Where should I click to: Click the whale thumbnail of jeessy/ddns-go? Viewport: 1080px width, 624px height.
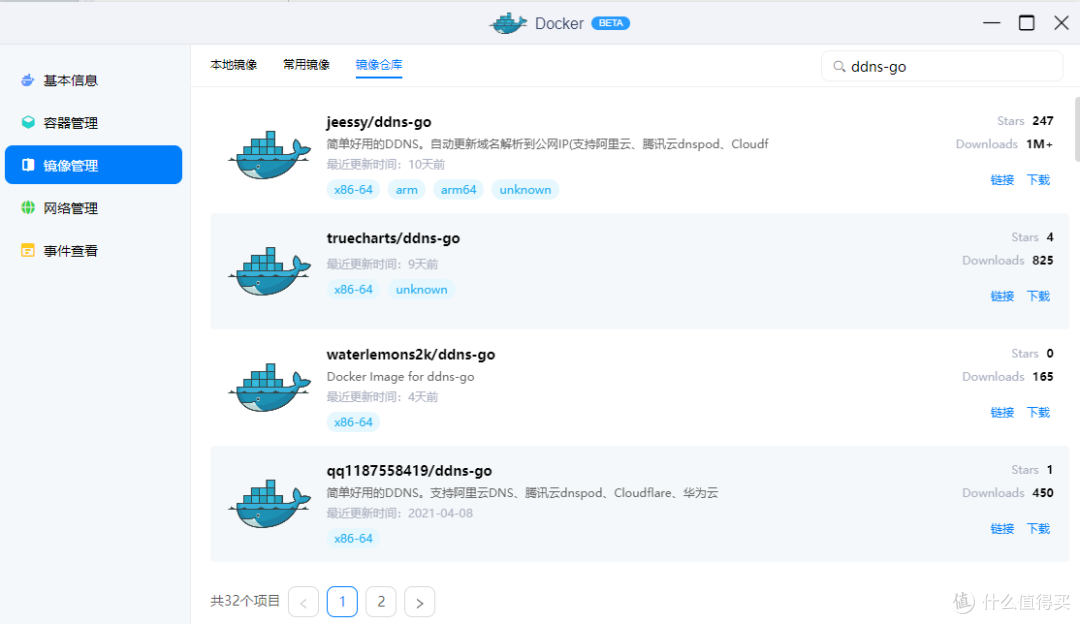click(x=269, y=155)
